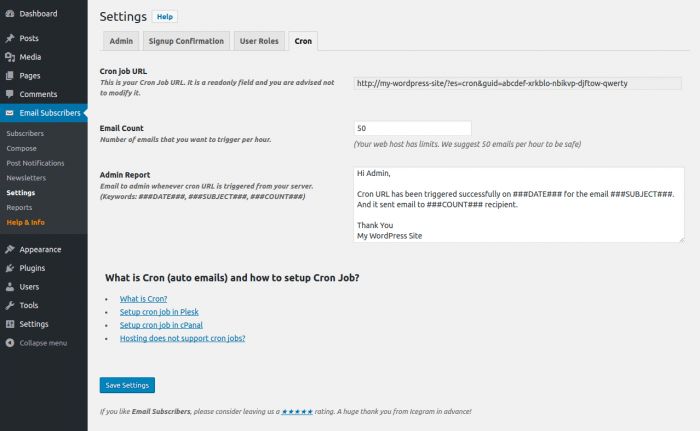Image resolution: width=700 pixels, height=431 pixels.
Task: Click the Email Subscribers envelope icon
Action: tap(10, 113)
